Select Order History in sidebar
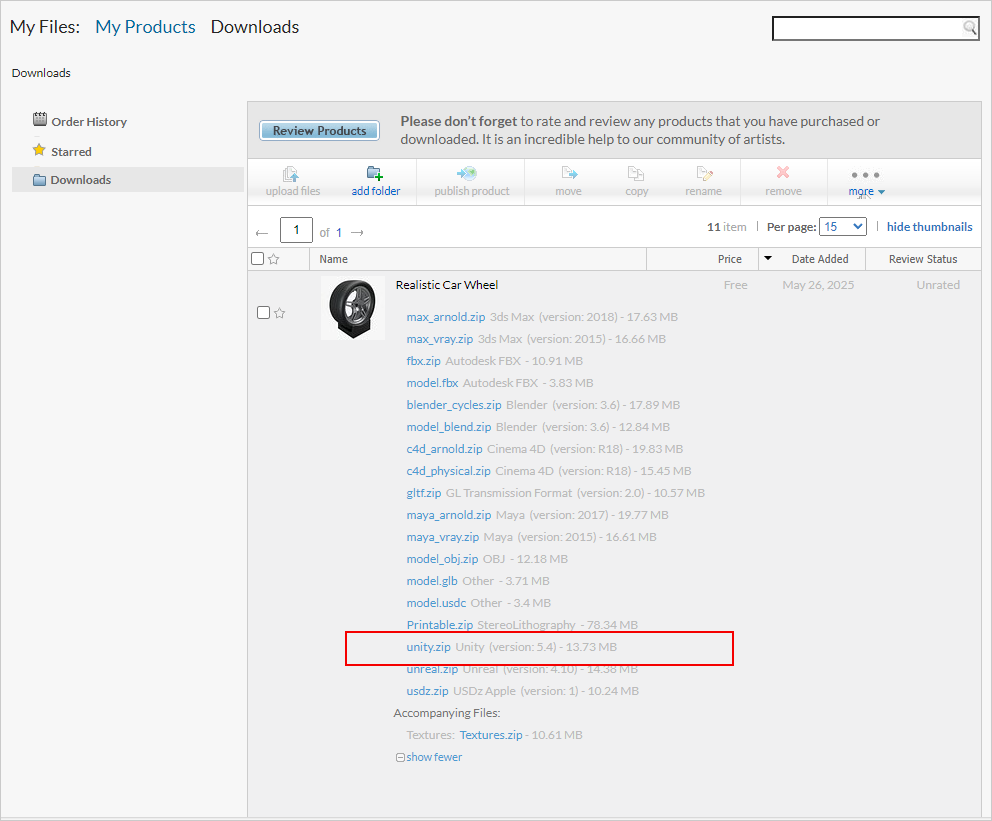 89,122
